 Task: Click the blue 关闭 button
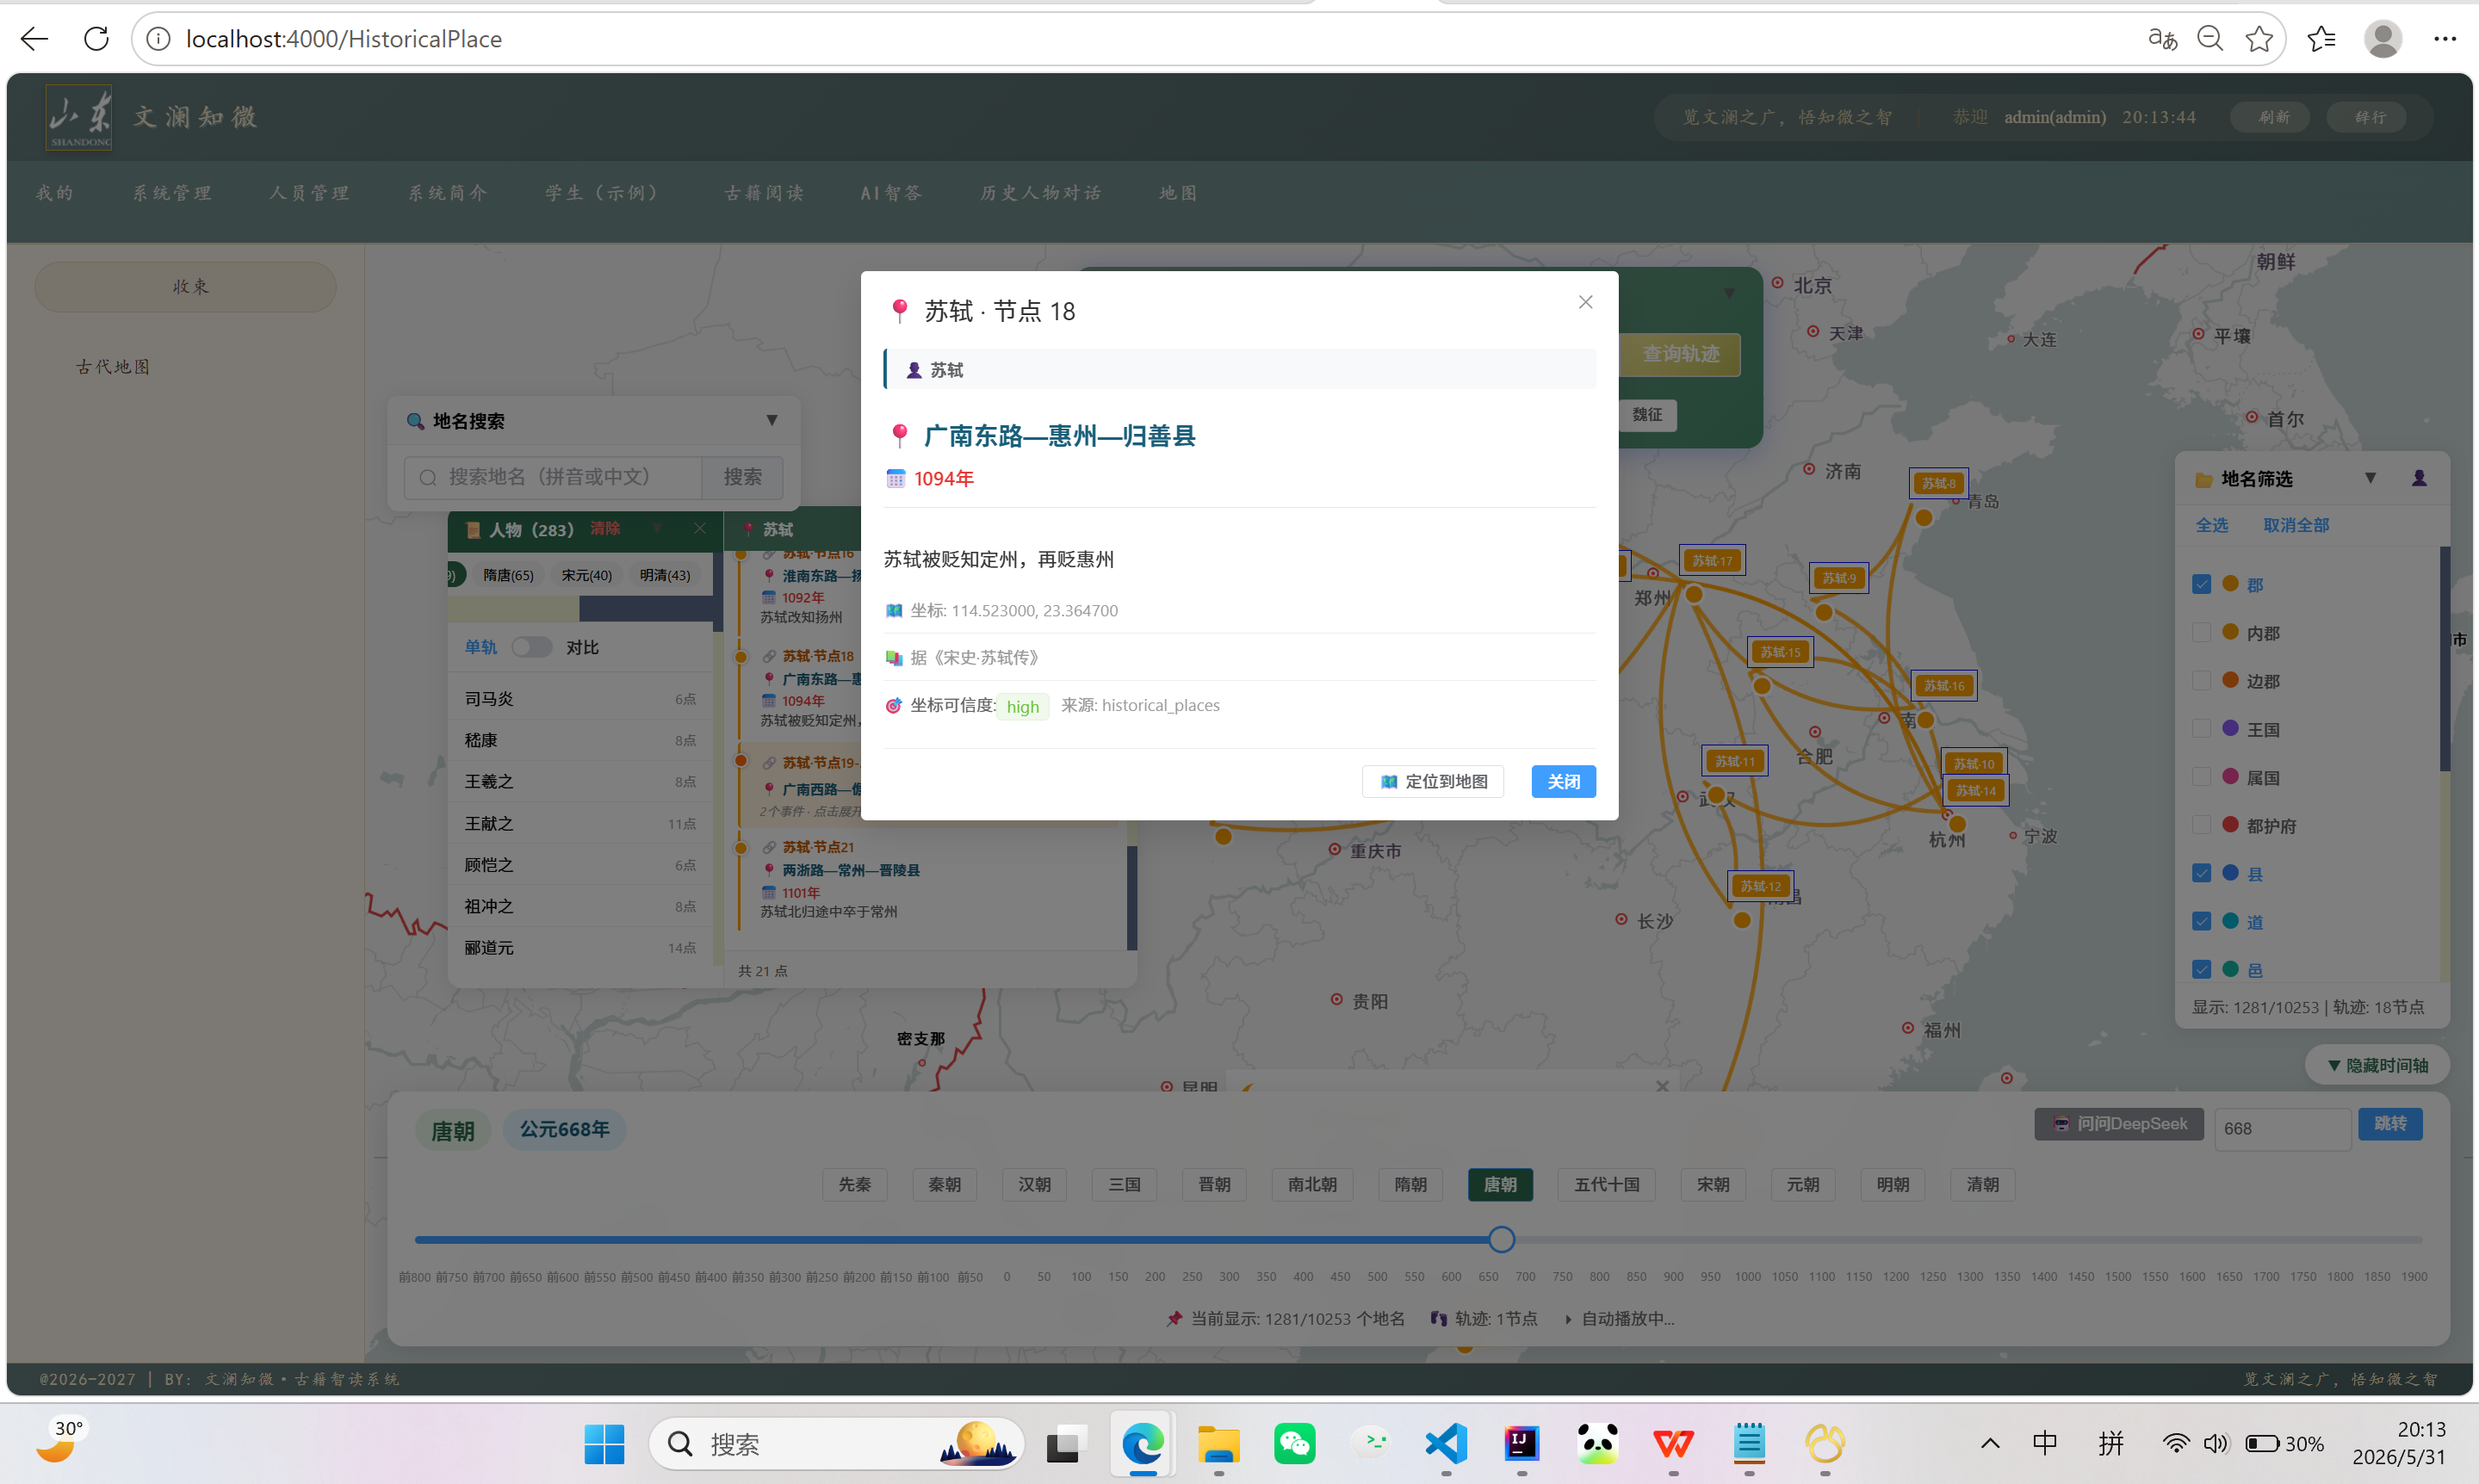tap(1564, 782)
